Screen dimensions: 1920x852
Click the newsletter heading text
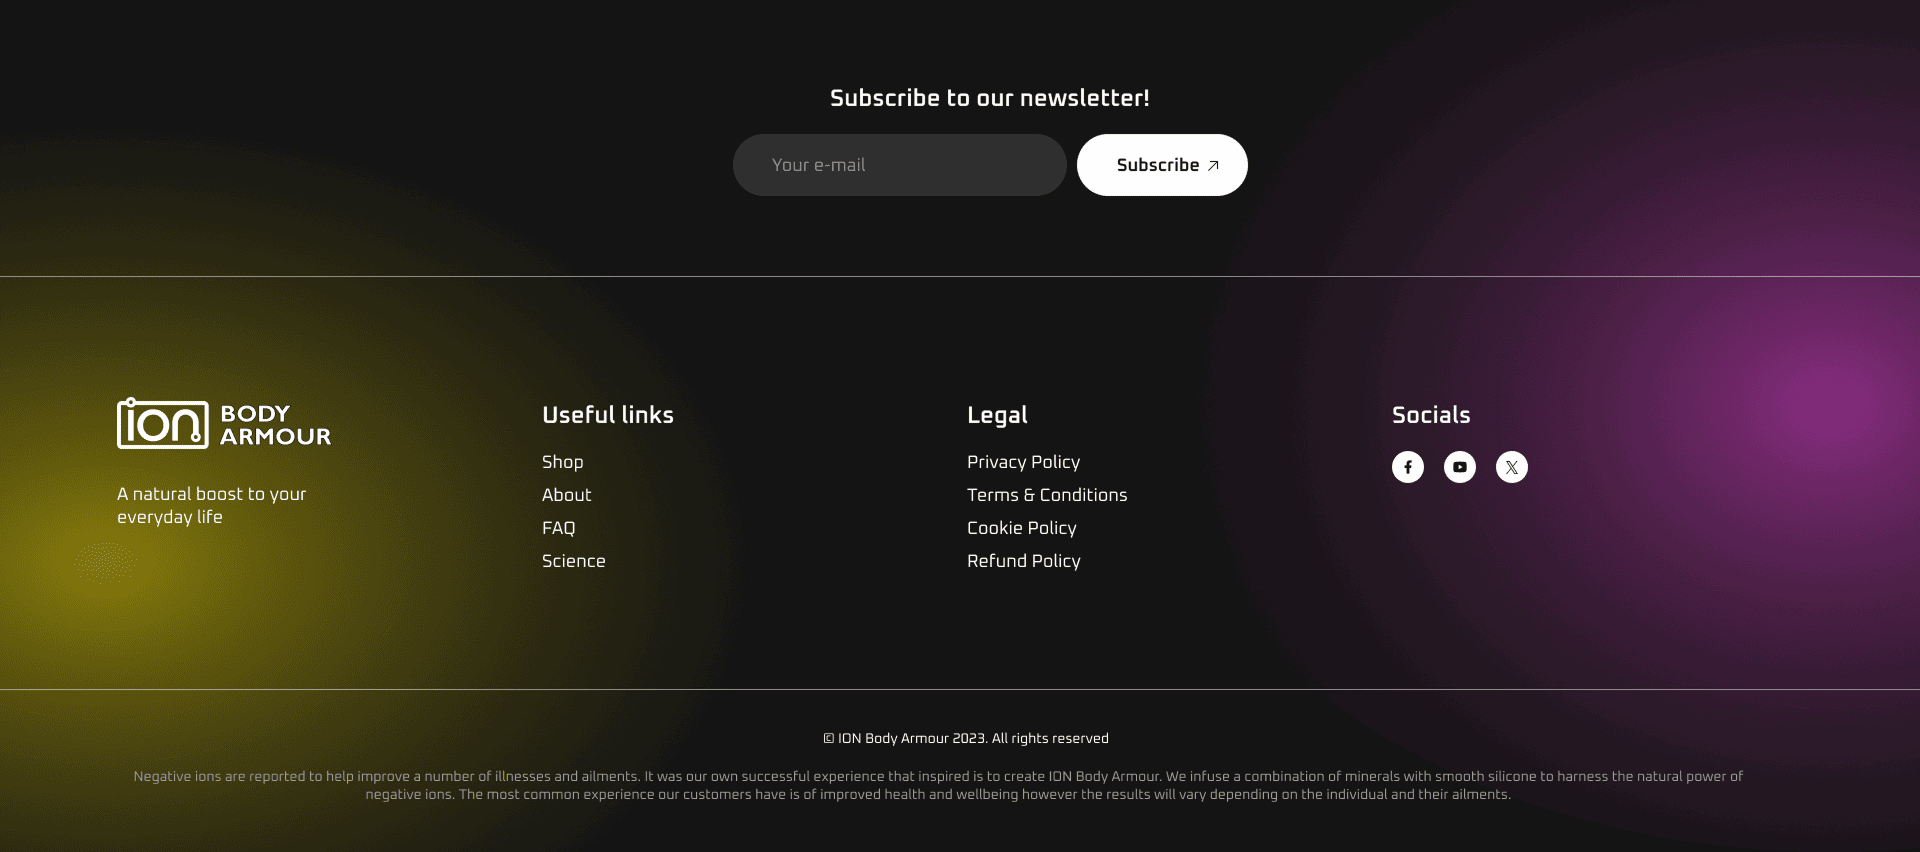tap(990, 98)
